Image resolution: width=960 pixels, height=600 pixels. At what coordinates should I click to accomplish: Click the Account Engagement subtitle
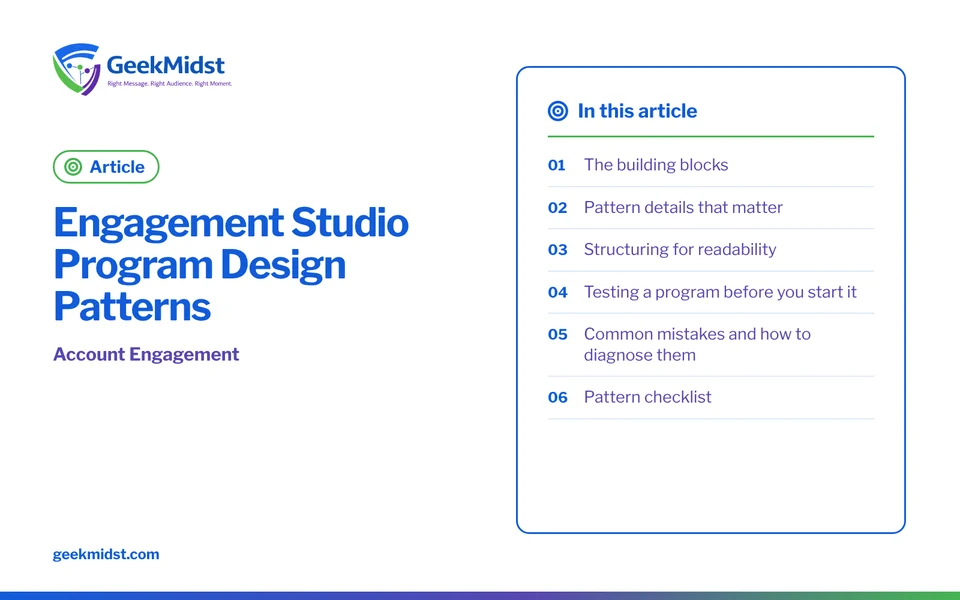[146, 354]
